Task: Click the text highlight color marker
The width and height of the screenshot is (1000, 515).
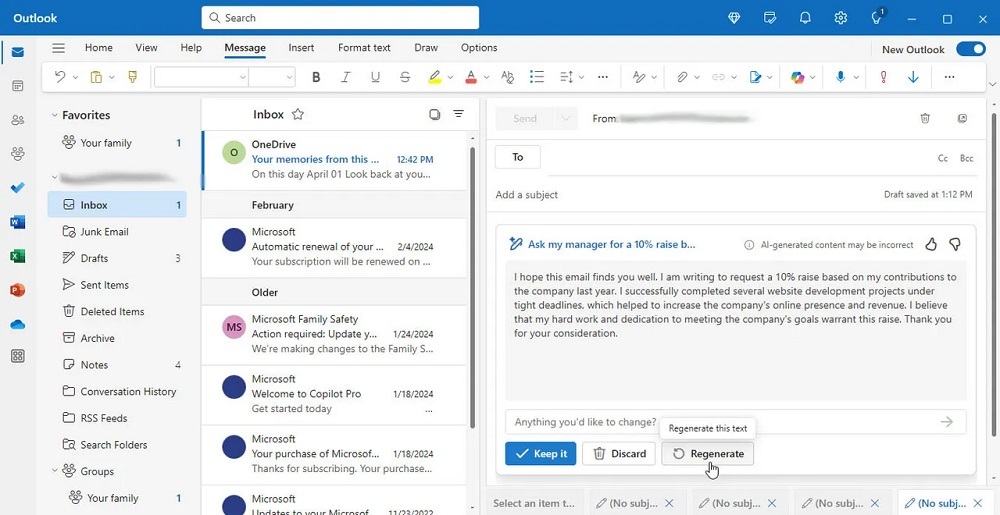Action: [434, 77]
